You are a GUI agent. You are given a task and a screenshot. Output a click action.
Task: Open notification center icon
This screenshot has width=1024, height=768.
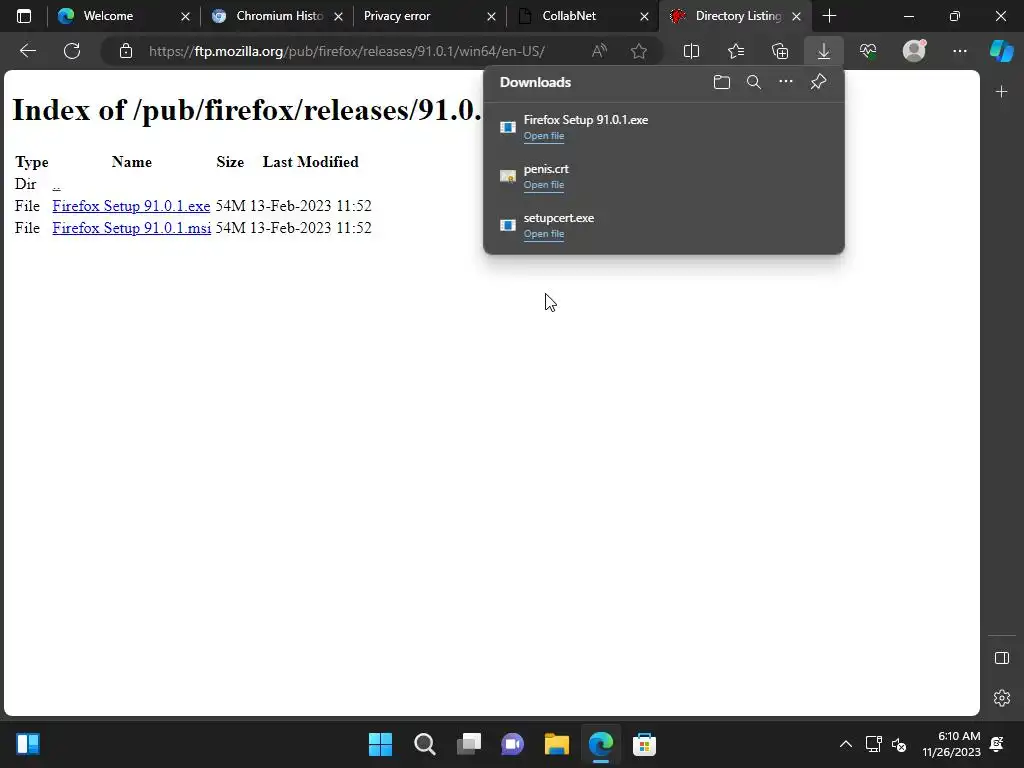[997, 744]
